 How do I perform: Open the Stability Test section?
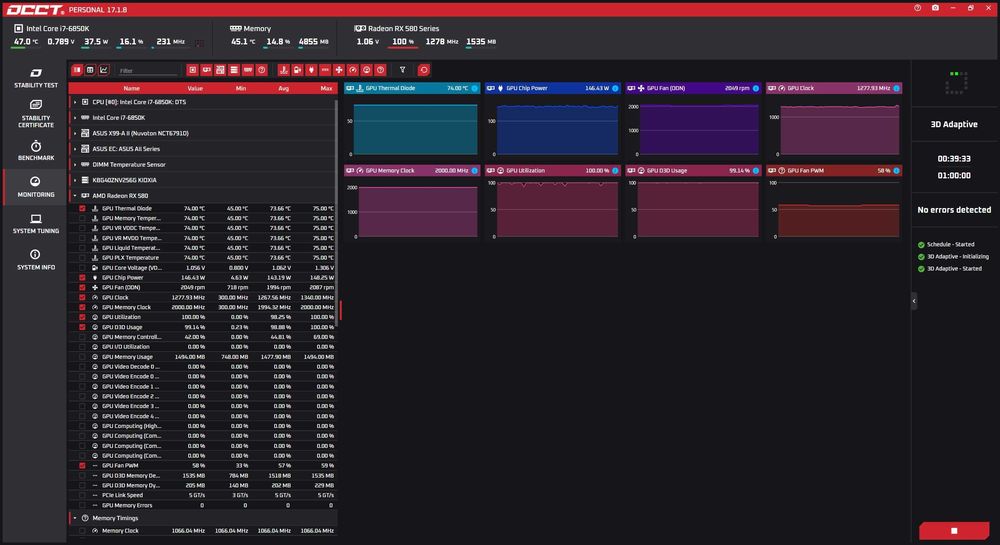[x=36, y=78]
